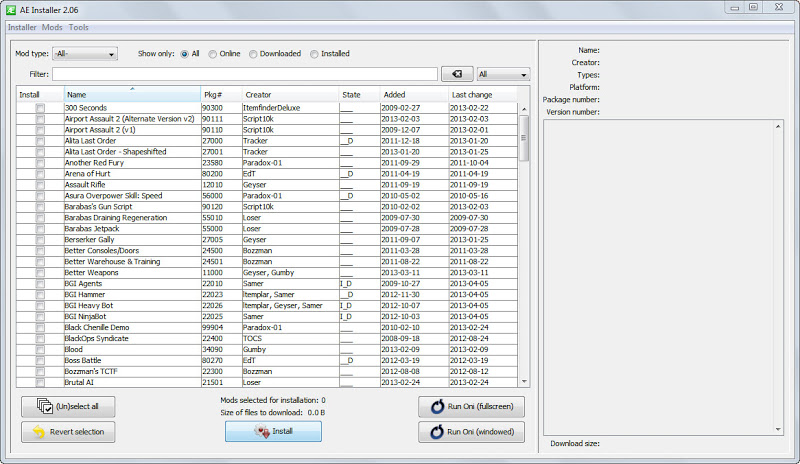Screen dimensions: 800x464
Task: Open the Installer menu
Action: [x=22, y=27]
